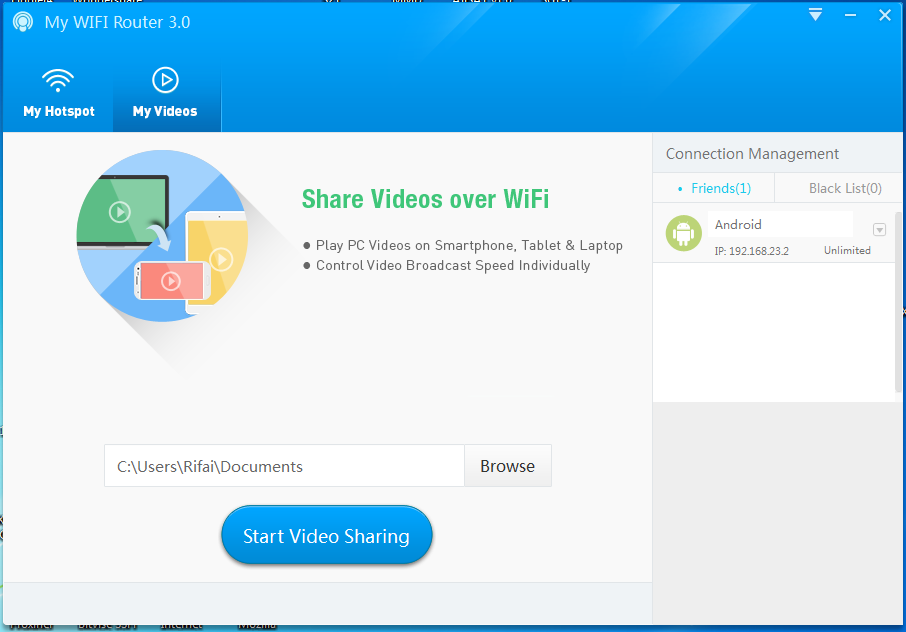Image resolution: width=906 pixels, height=632 pixels.
Task: Click the Share Videos illustration graphic
Action: click(x=162, y=236)
